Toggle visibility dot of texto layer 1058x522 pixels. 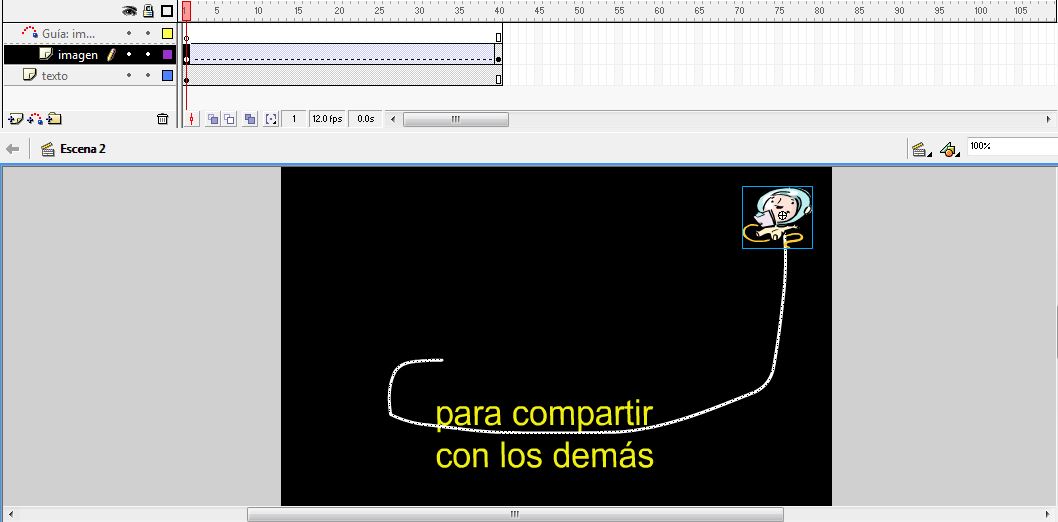129,76
